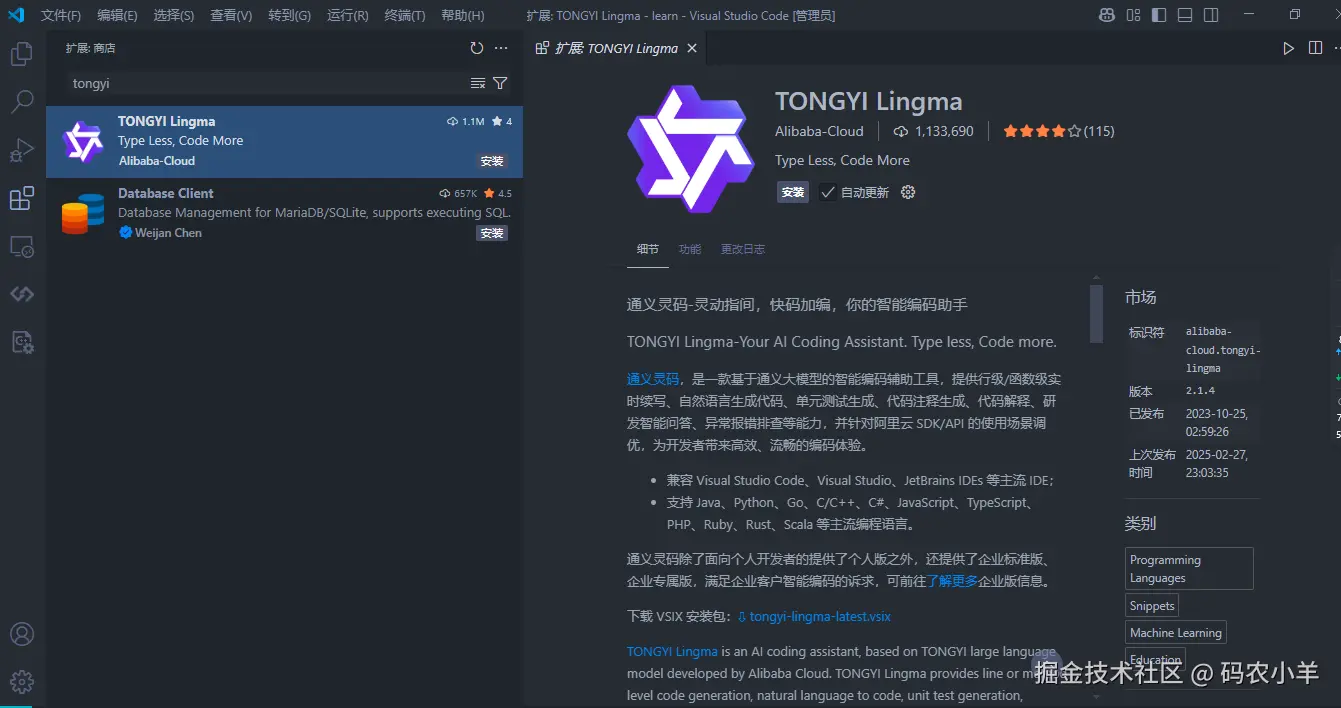Select the Database Client extension icon
This screenshot has width=1341, height=708.
click(82, 214)
